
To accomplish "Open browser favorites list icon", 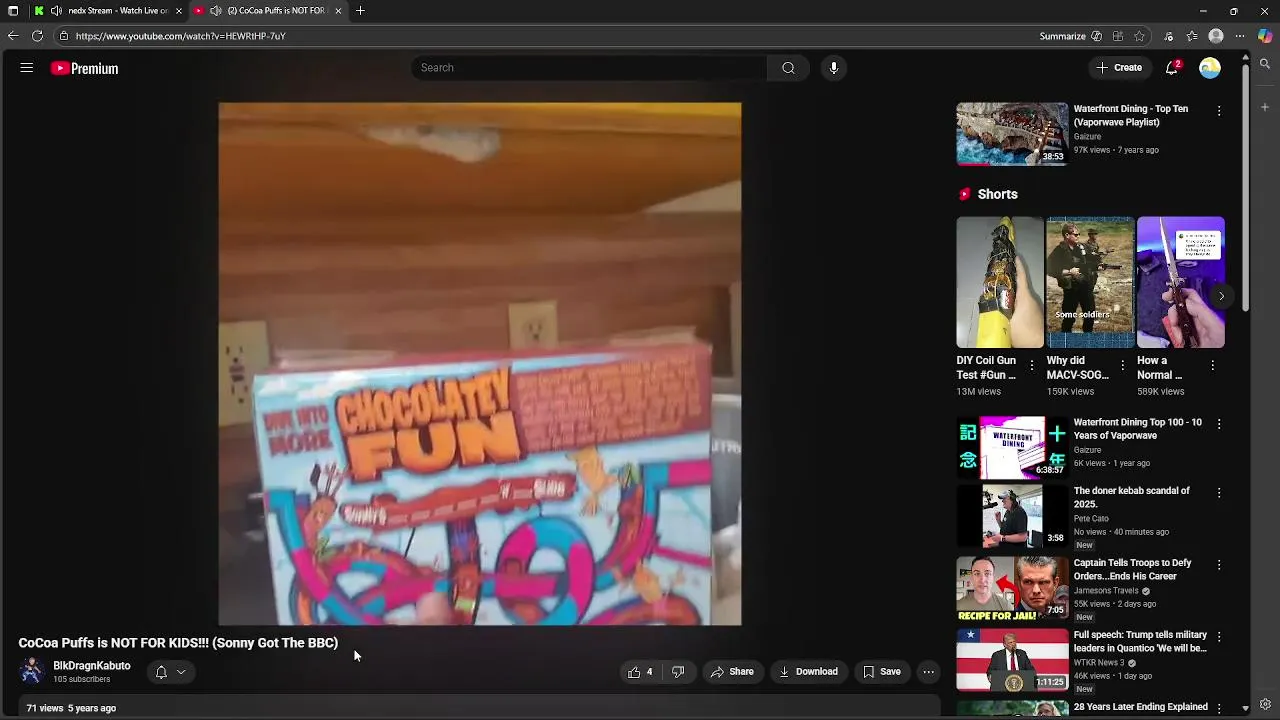I will [1192, 36].
